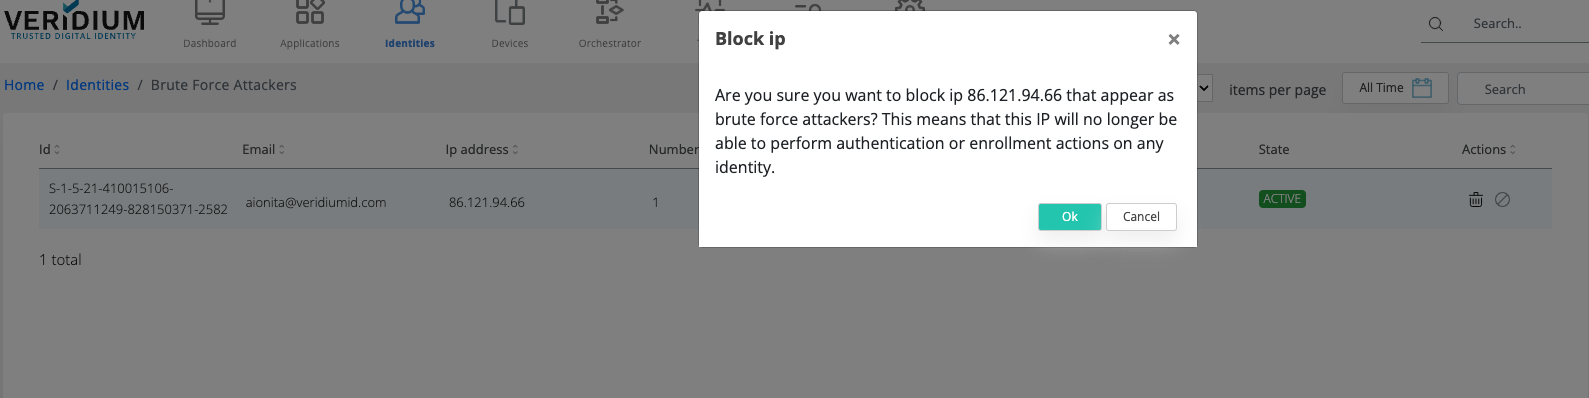The height and width of the screenshot is (398, 1589).
Task: Cancel the Block ip dialog
Action: click(x=1141, y=217)
